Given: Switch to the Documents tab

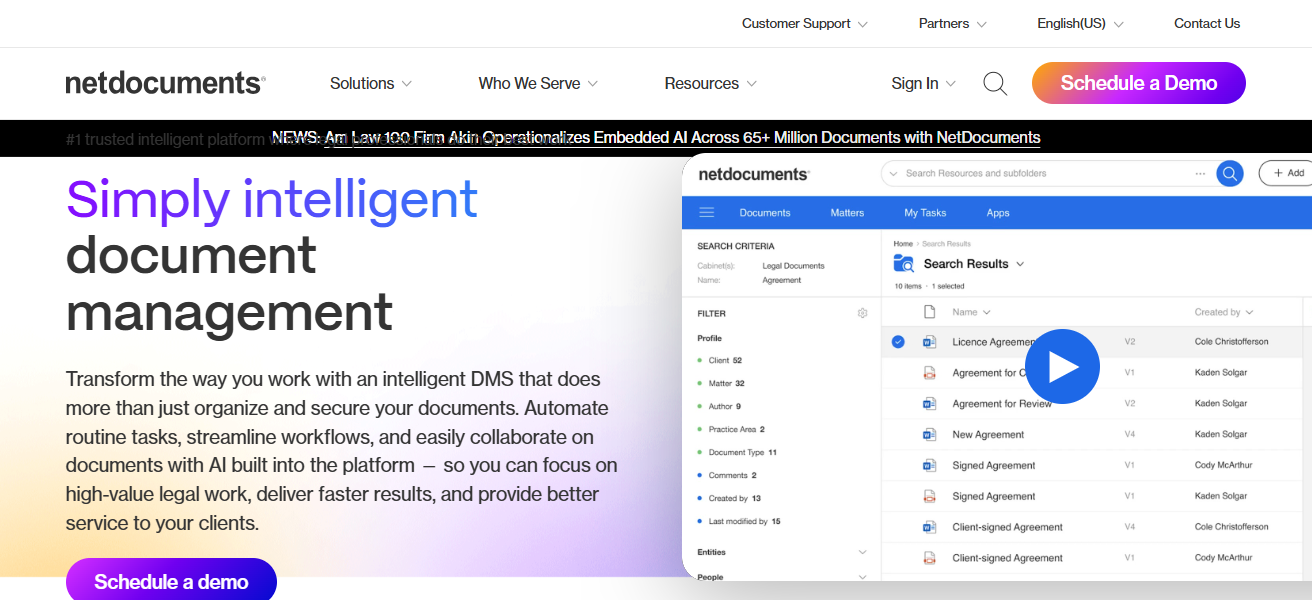Looking at the screenshot, I should [765, 213].
